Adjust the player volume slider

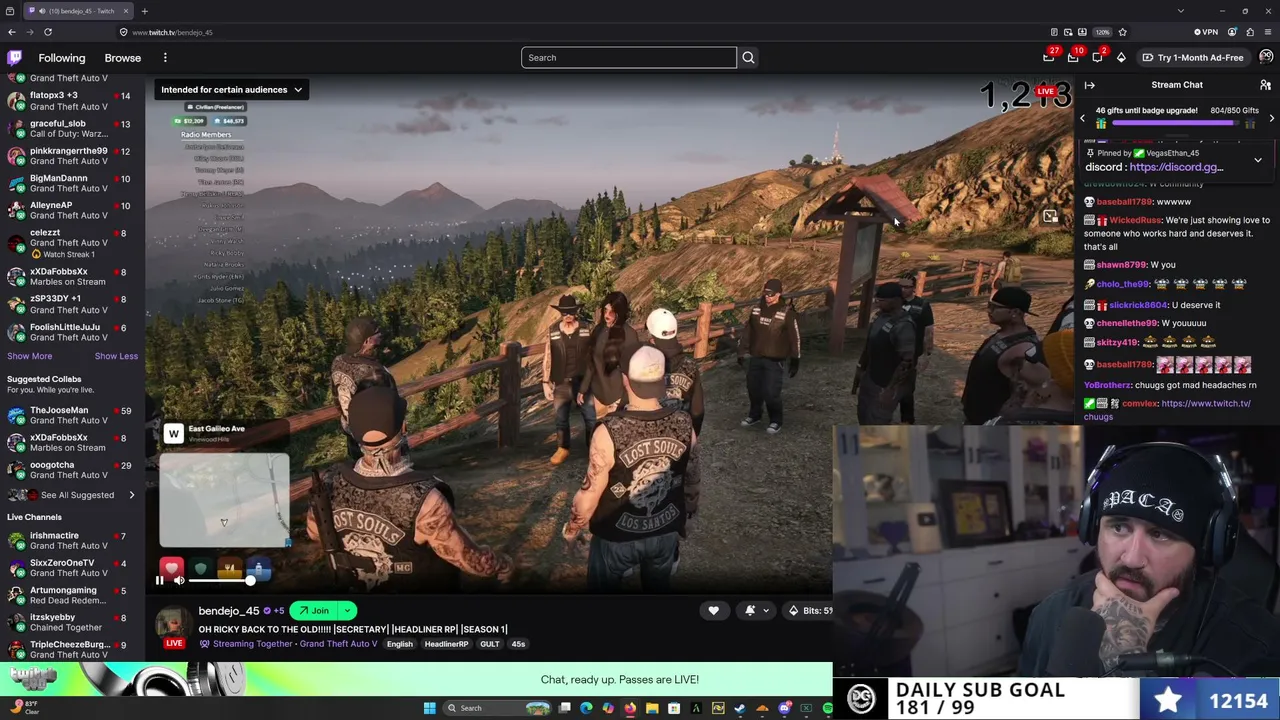(221, 580)
